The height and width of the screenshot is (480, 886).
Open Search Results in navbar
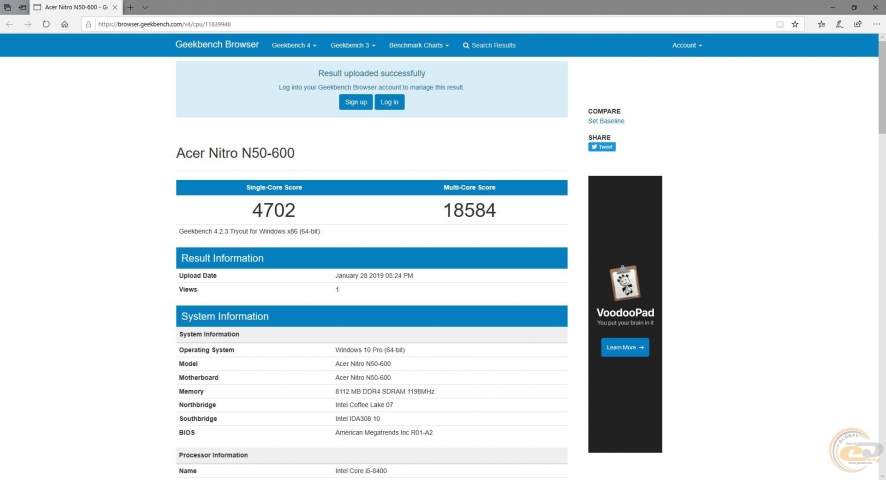[x=489, y=45]
